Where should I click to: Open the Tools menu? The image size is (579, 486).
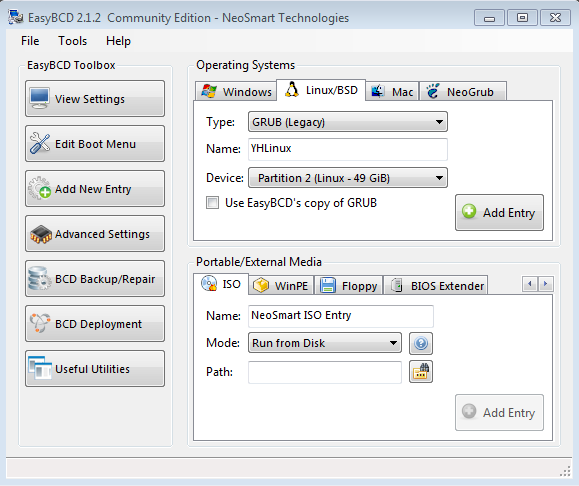tap(72, 41)
